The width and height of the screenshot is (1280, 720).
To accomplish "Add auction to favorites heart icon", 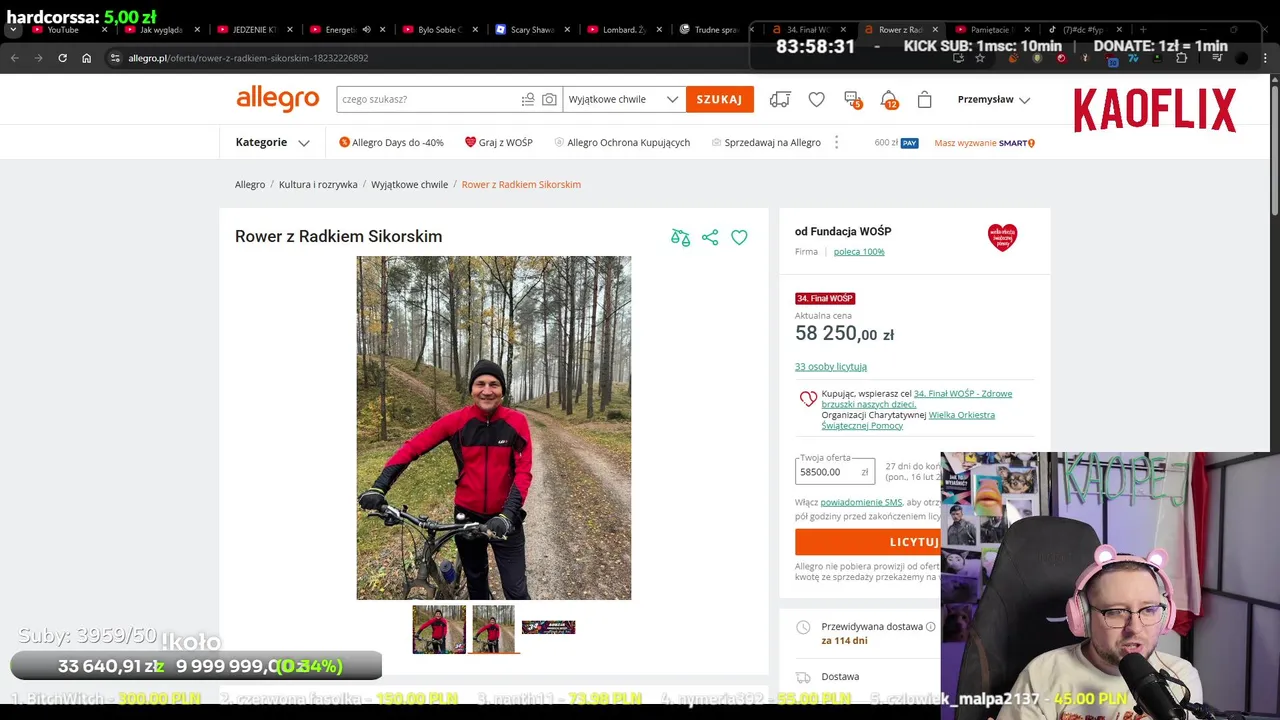I will coord(739,237).
